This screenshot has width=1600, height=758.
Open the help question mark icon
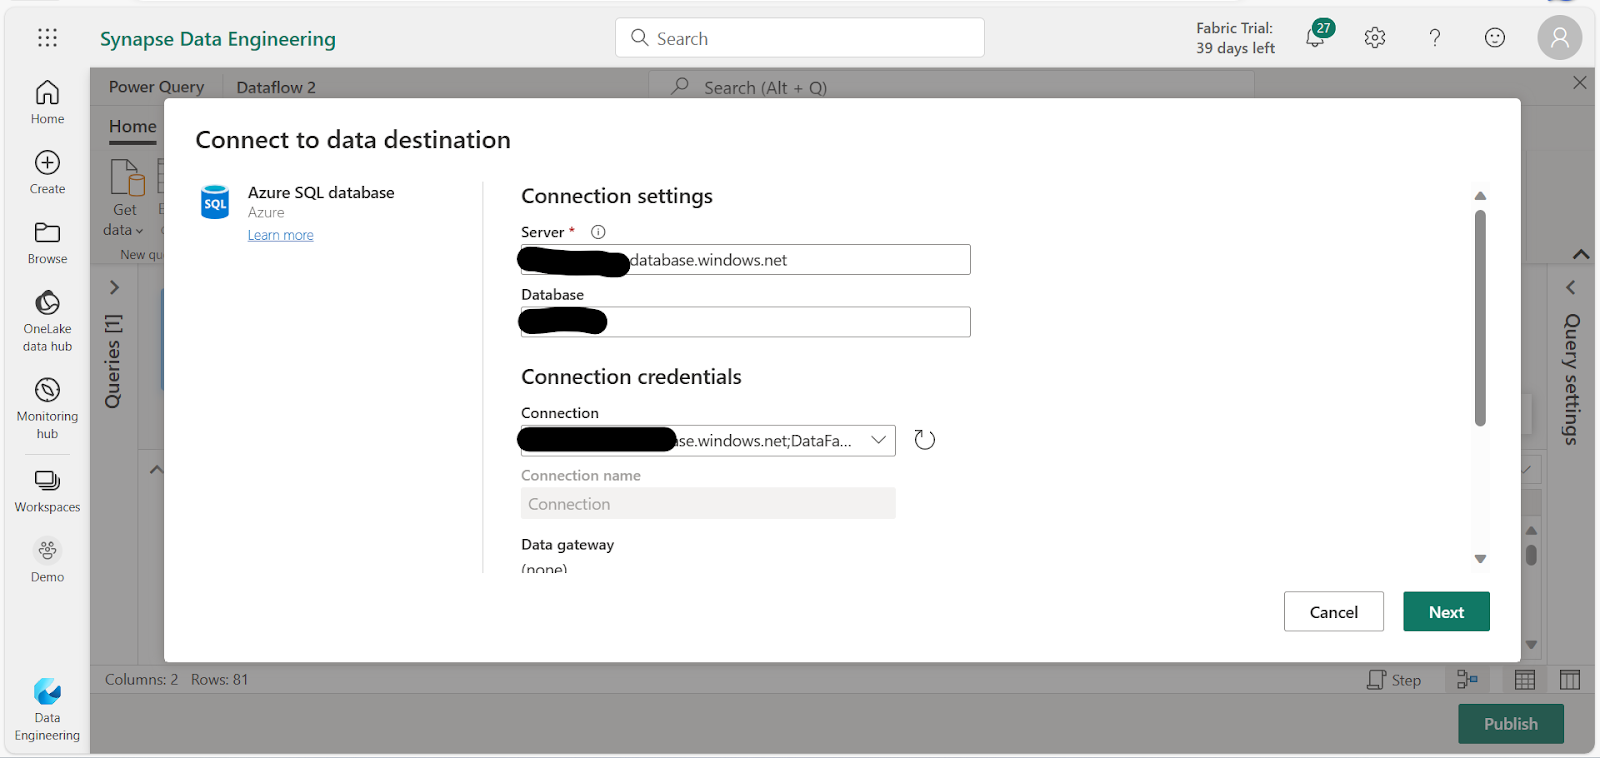(1435, 38)
